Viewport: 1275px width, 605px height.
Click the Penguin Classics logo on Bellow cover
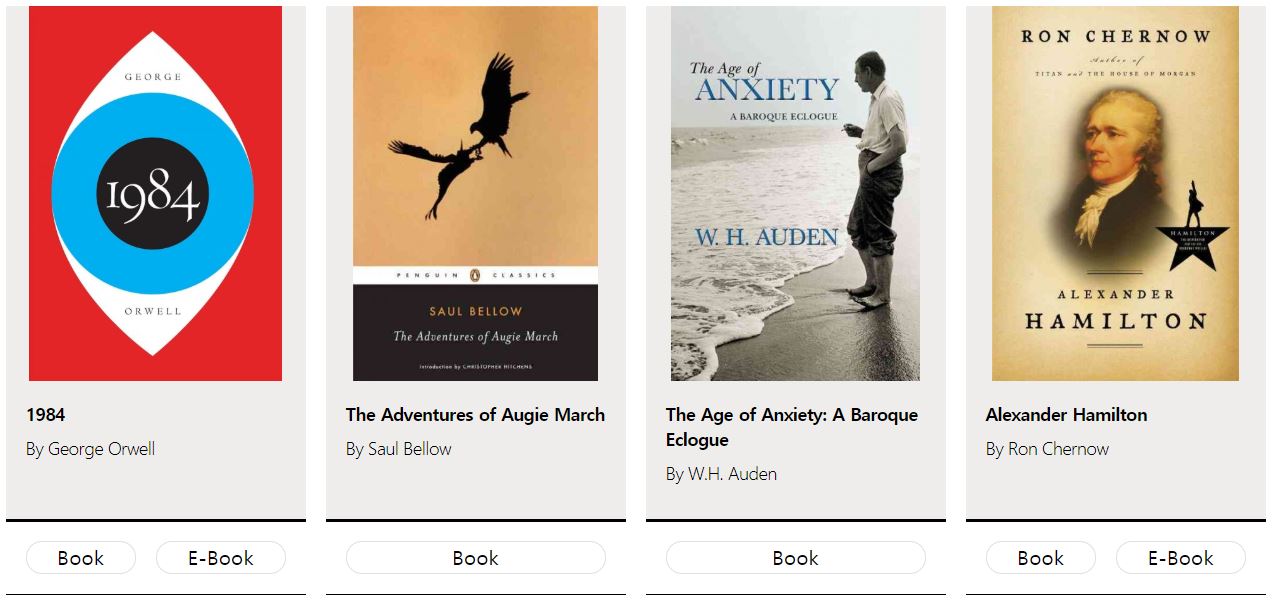tap(475, 275)
